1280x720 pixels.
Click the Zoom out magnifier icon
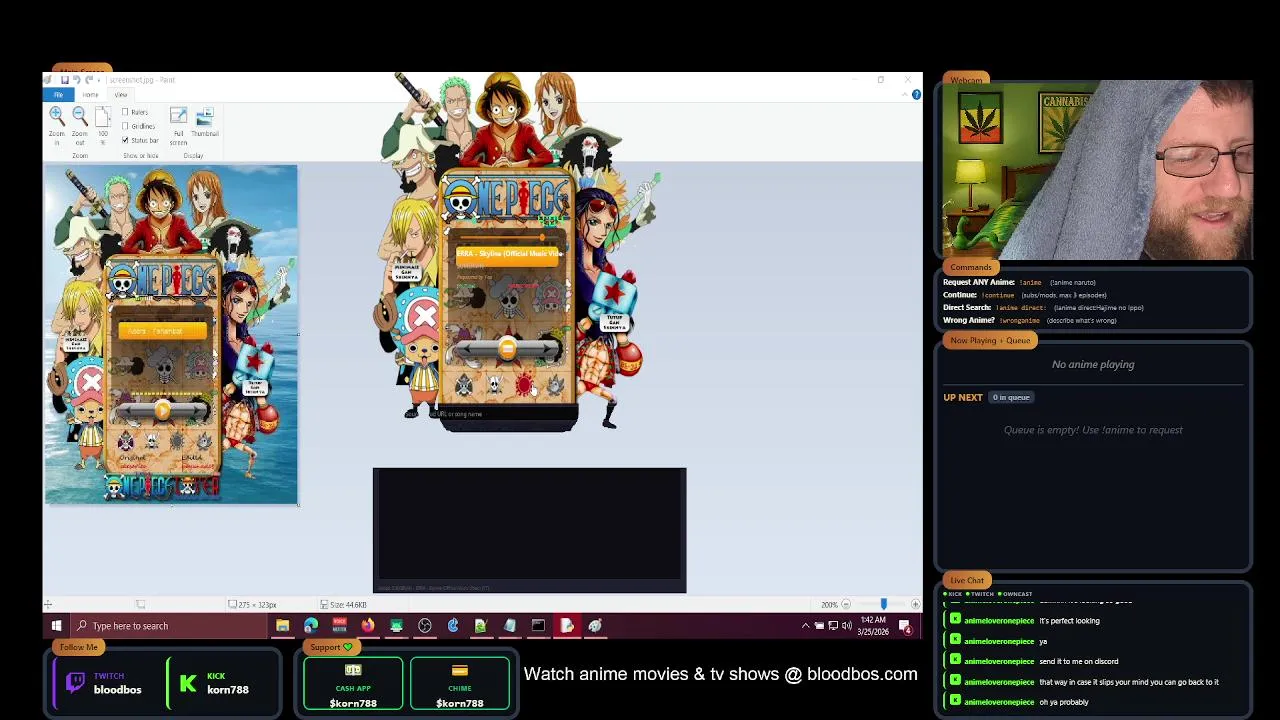pos(80,116)
